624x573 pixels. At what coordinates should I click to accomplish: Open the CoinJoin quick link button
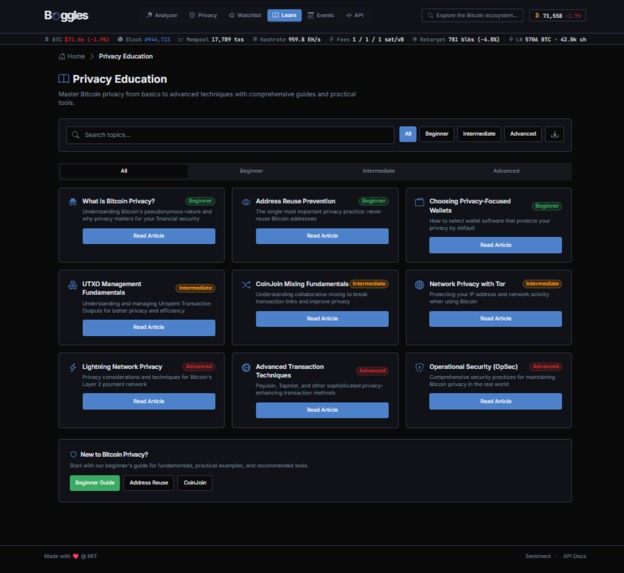click(x=195, y=483)
